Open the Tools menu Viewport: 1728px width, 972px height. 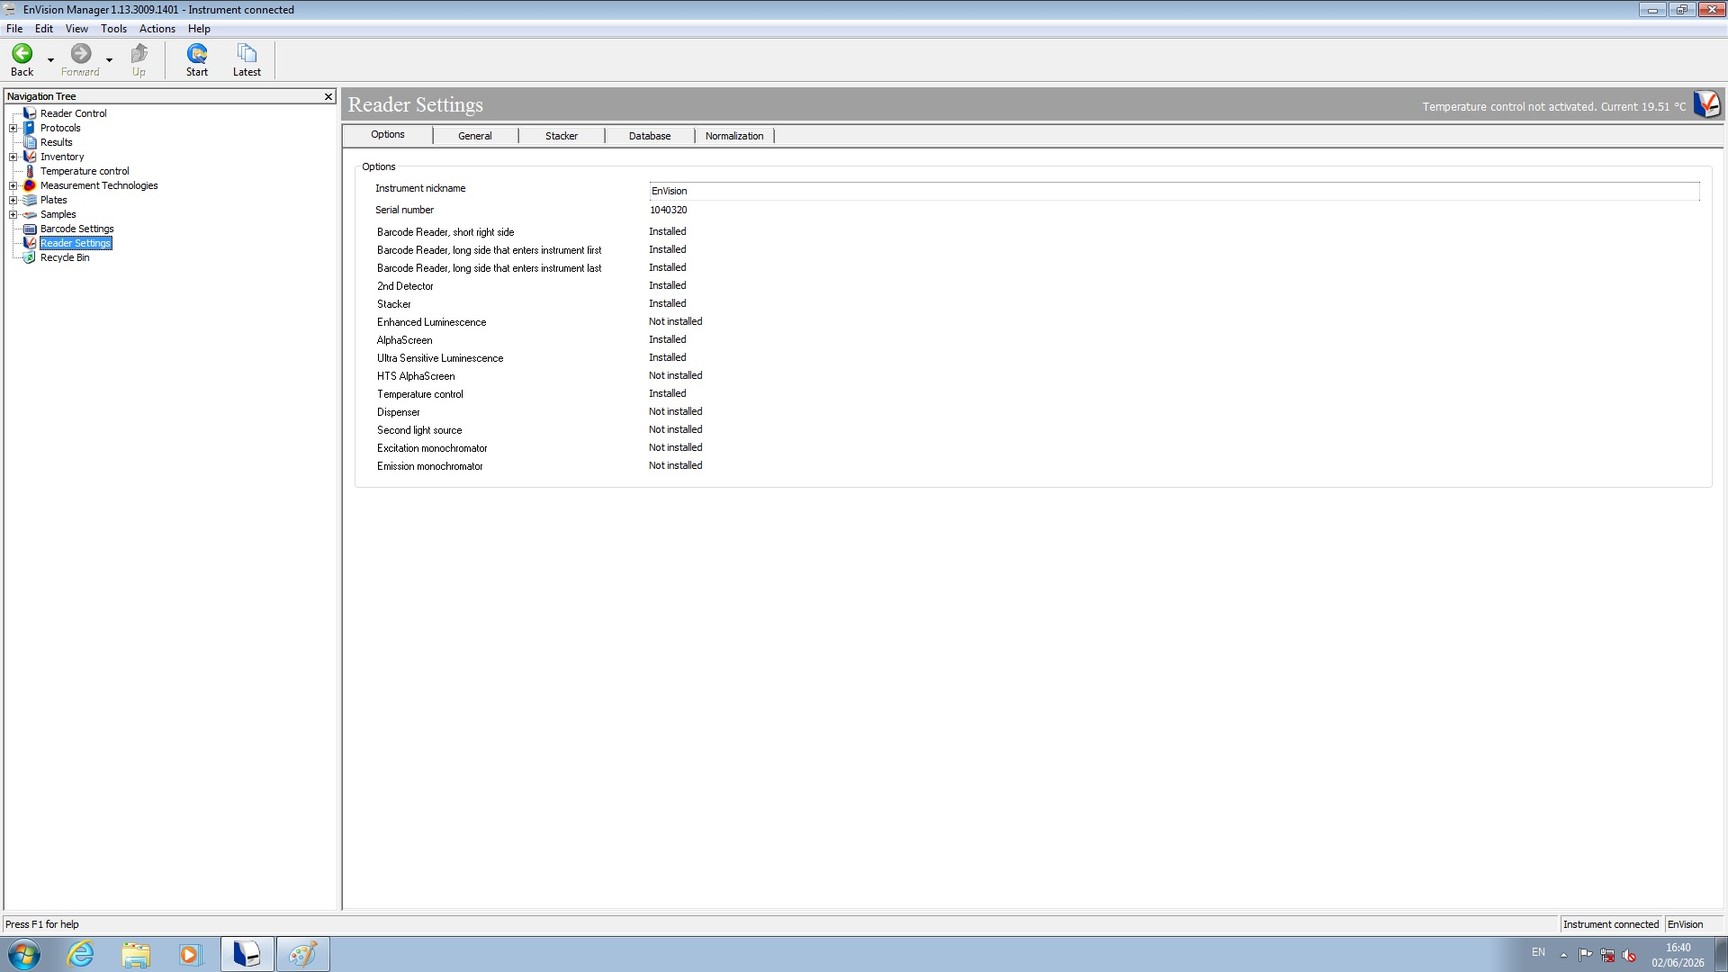pos(114,29)
